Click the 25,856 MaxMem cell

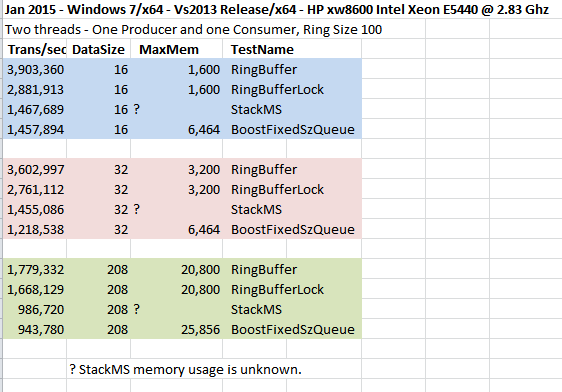coord(177,329)
